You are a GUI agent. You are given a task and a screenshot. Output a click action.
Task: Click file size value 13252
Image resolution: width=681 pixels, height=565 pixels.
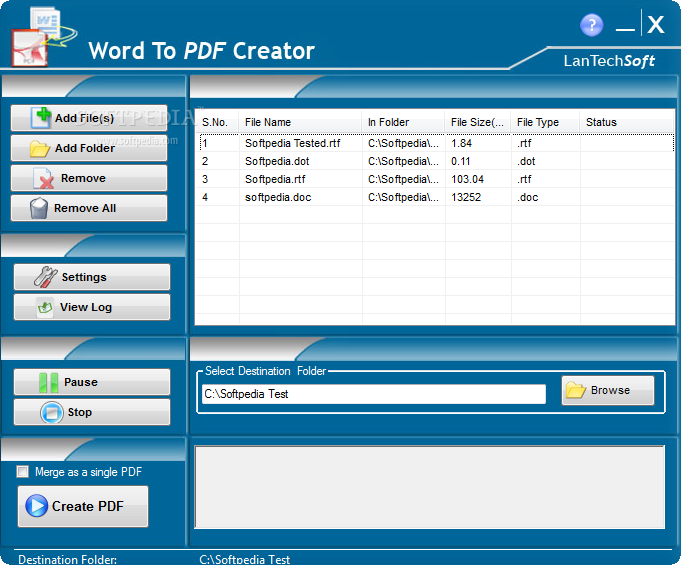466,197
